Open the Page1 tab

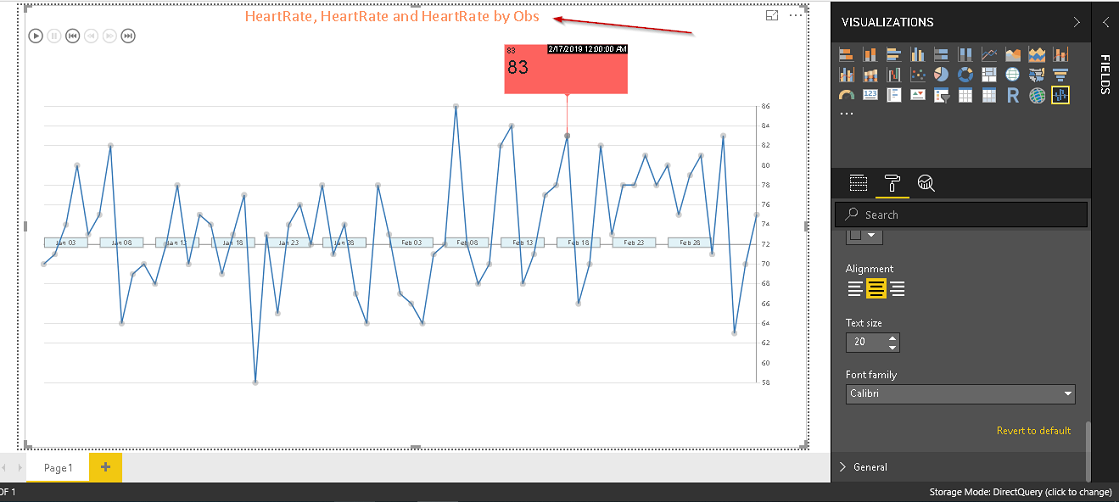58,468
